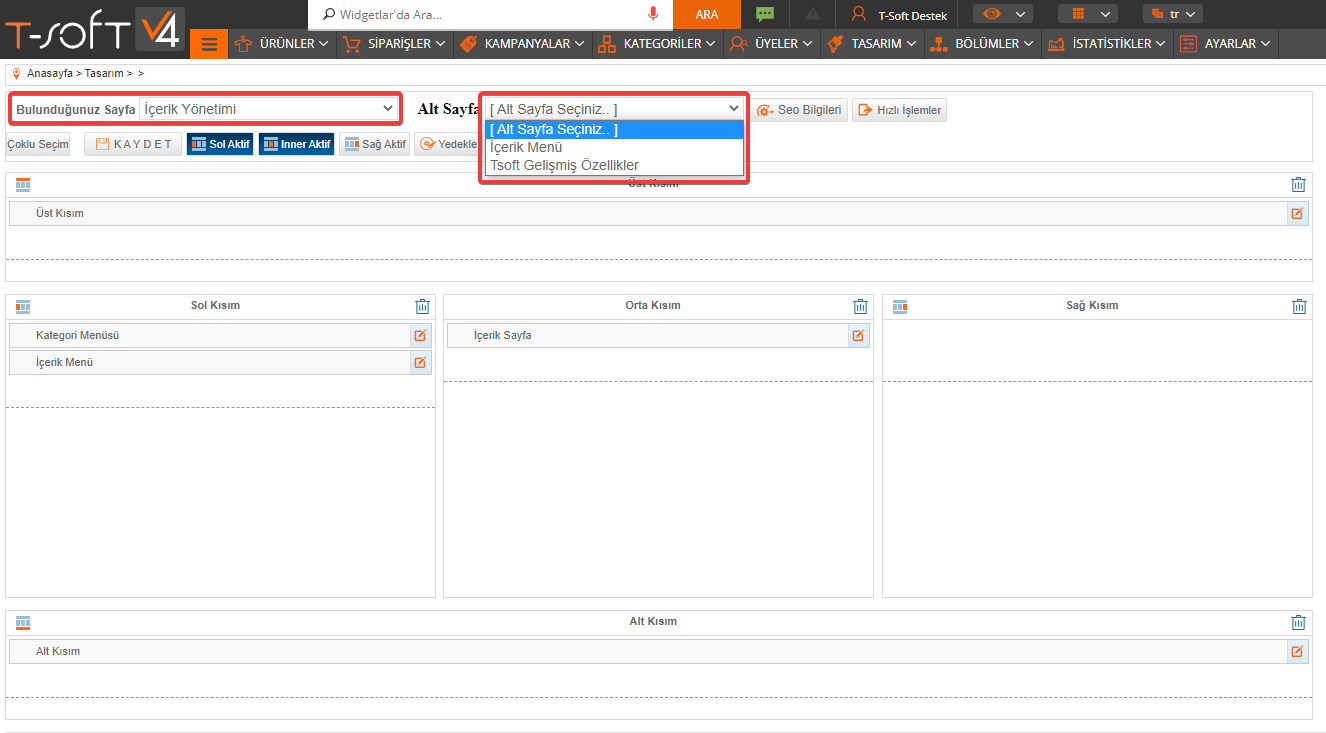The image size is (1326, 733).
Task: Open the tr language dropdown
Action: [1173, 14]
